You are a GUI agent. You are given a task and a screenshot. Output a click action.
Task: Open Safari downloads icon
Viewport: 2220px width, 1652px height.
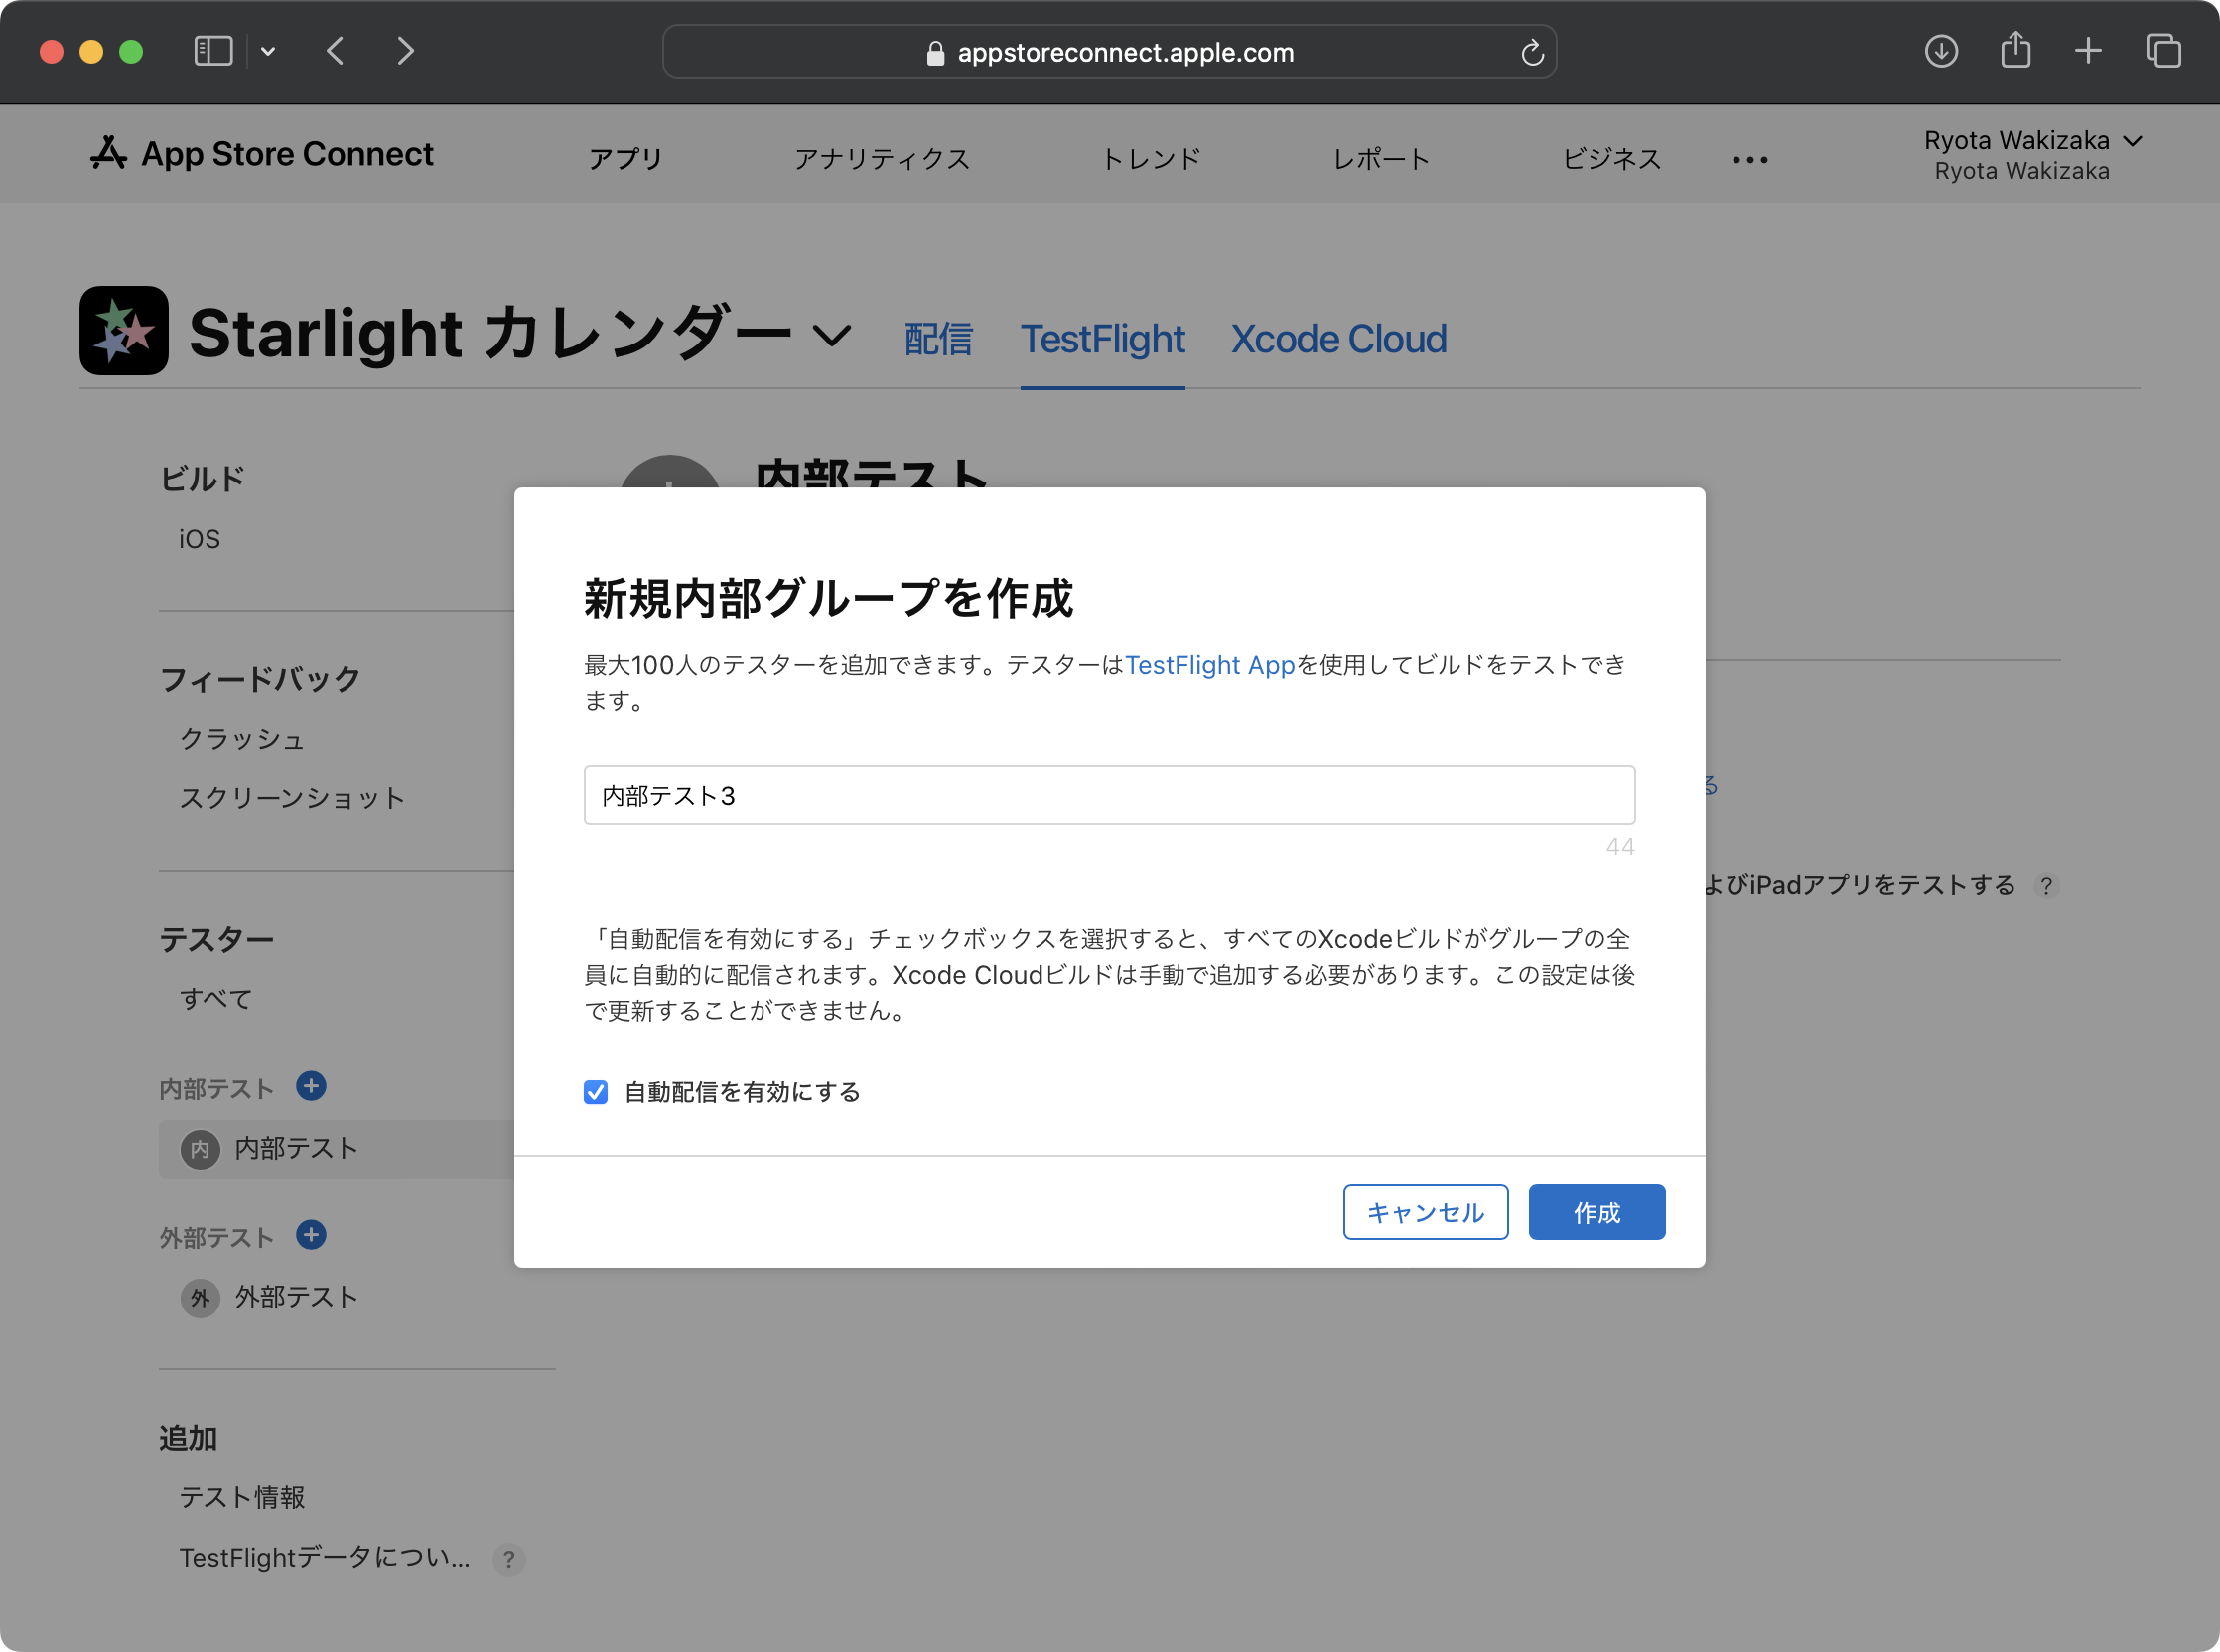click(1940, 51)
